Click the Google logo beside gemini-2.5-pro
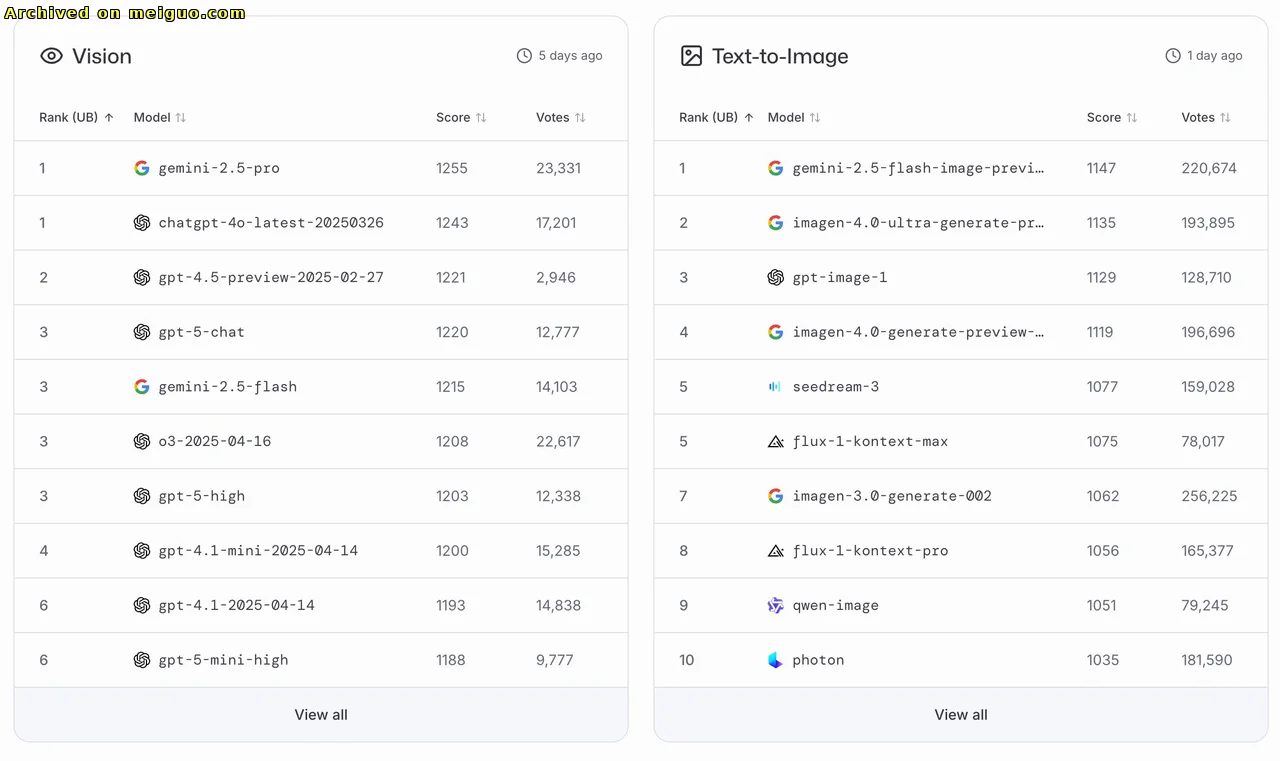1280x761 pixels. coord(142,168)
